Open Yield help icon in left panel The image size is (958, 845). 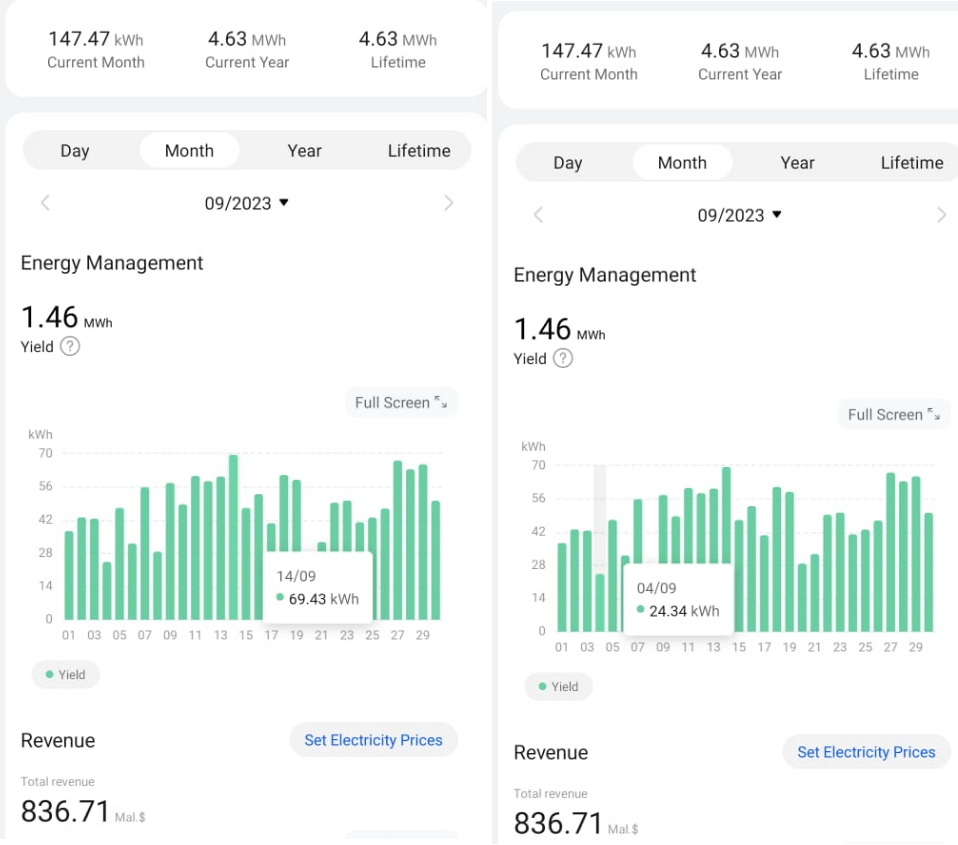[70, 346]
